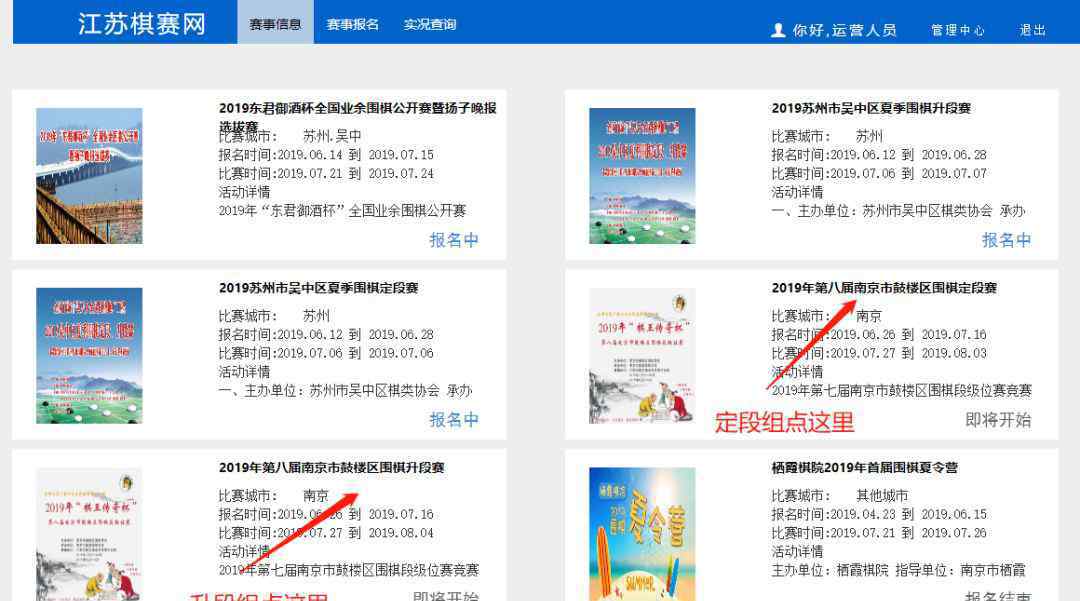Open 吴中区夏季围棋定段赛 poster thumbnail
Viewport: 1080px width, 601px height.
[x=90, y=355]
